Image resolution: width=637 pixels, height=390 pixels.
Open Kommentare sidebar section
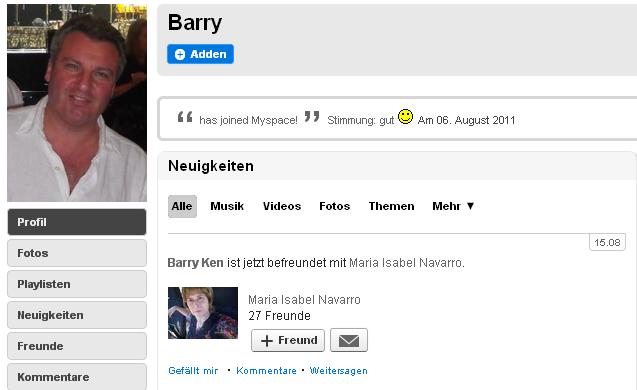[x=77, y=377]
